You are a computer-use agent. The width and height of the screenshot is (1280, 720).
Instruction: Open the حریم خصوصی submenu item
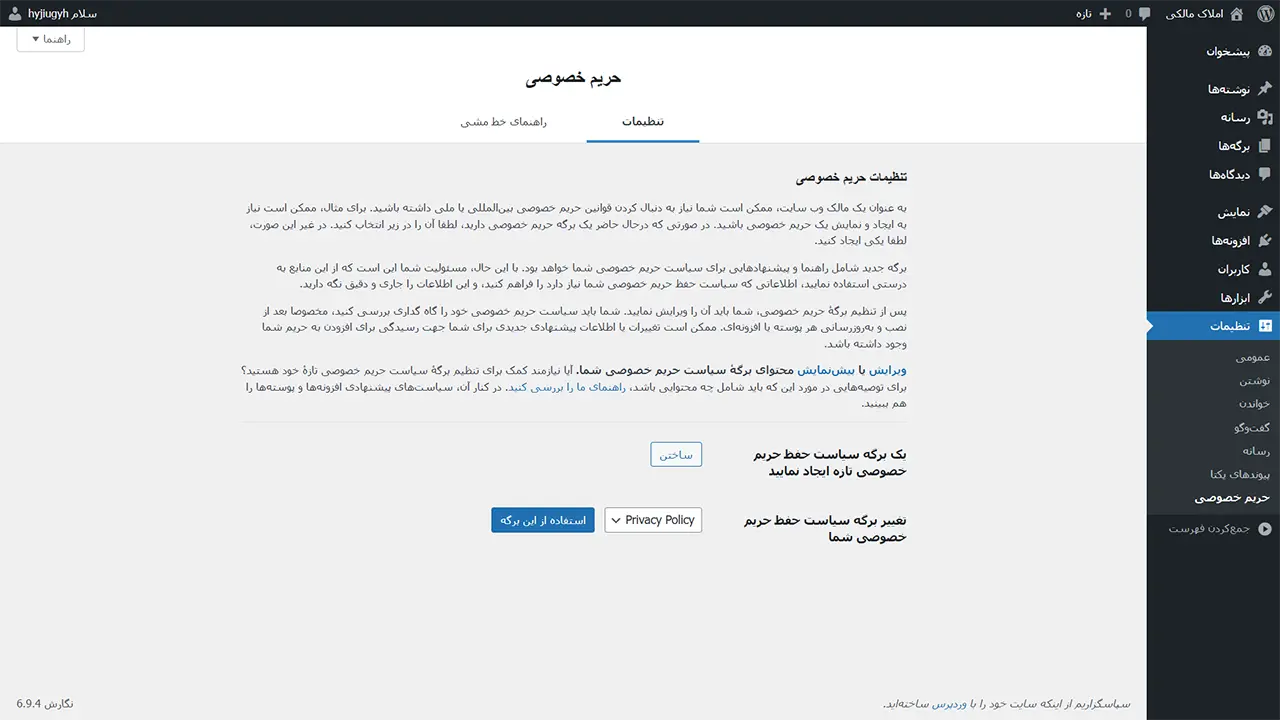[x=1232, y=497]
